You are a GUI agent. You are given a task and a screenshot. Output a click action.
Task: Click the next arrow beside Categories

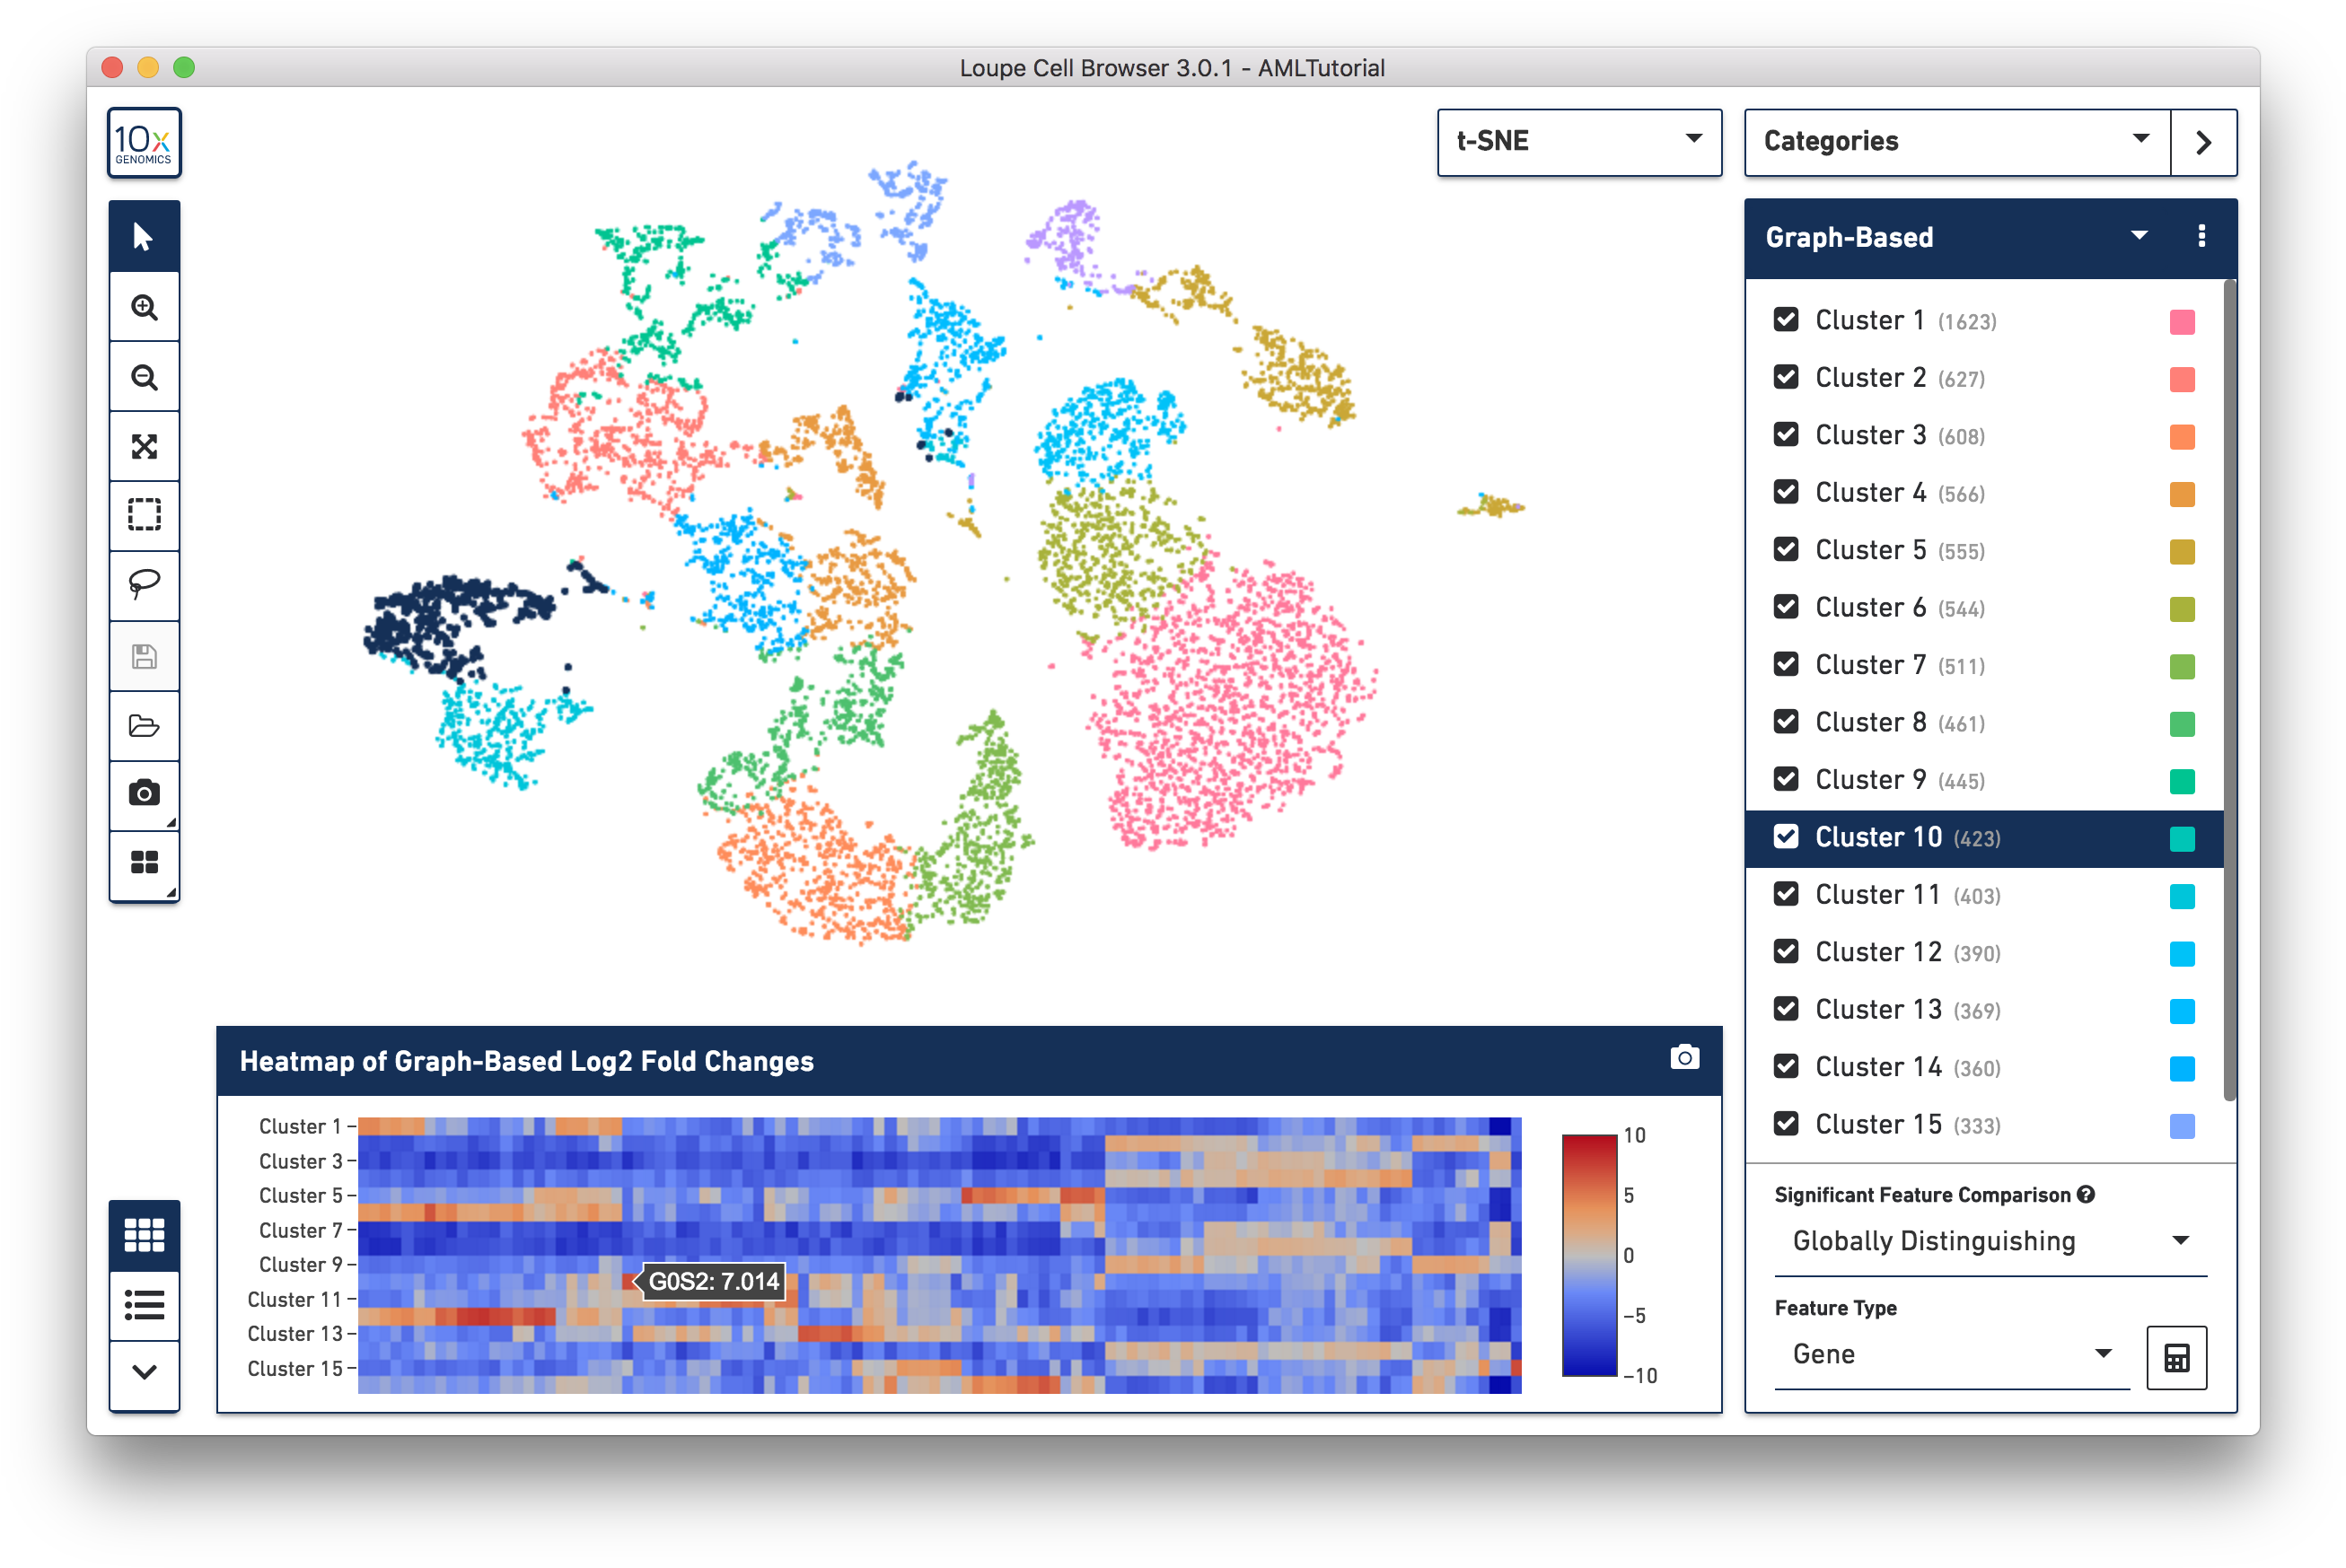click(x=2203, y=142)
